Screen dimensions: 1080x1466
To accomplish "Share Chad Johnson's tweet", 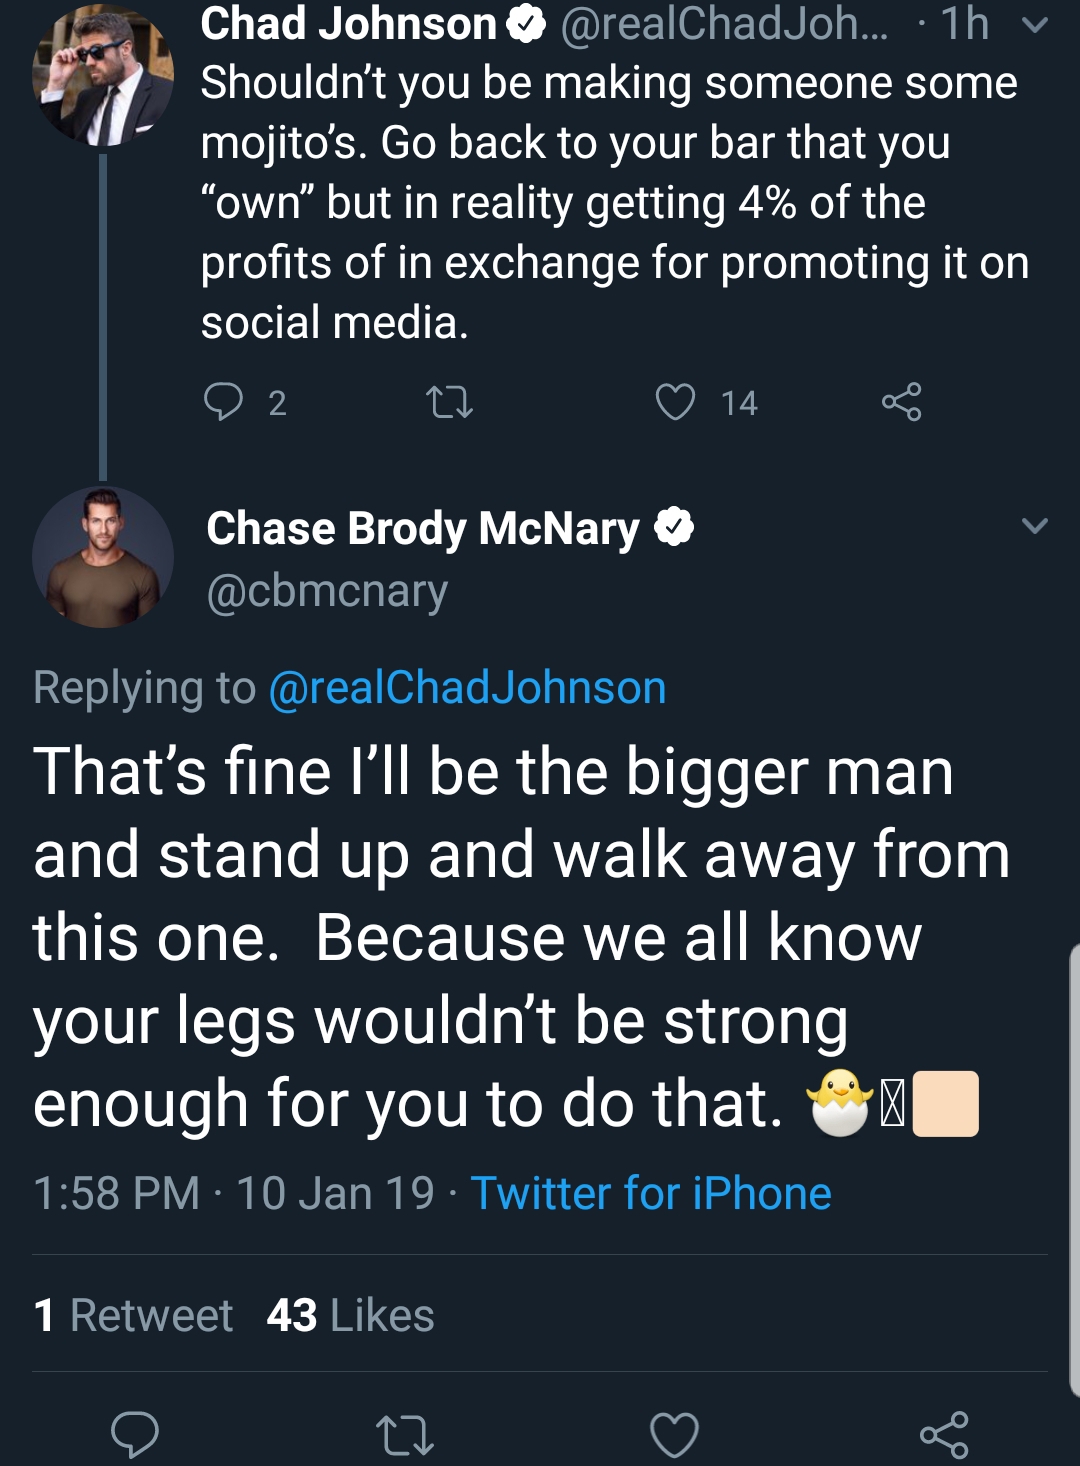I will (902, 402).
